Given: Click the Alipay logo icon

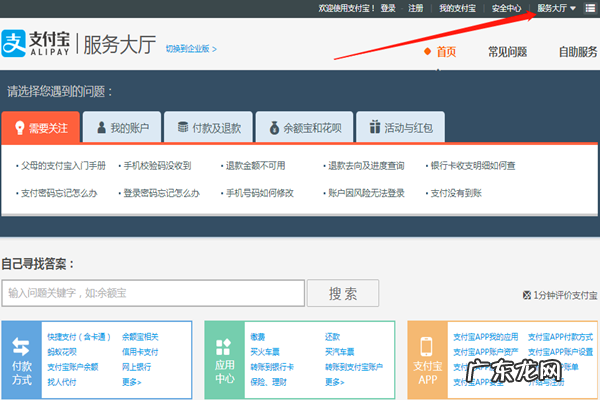Looking at the screenshot, I should (x=14, y=43).
